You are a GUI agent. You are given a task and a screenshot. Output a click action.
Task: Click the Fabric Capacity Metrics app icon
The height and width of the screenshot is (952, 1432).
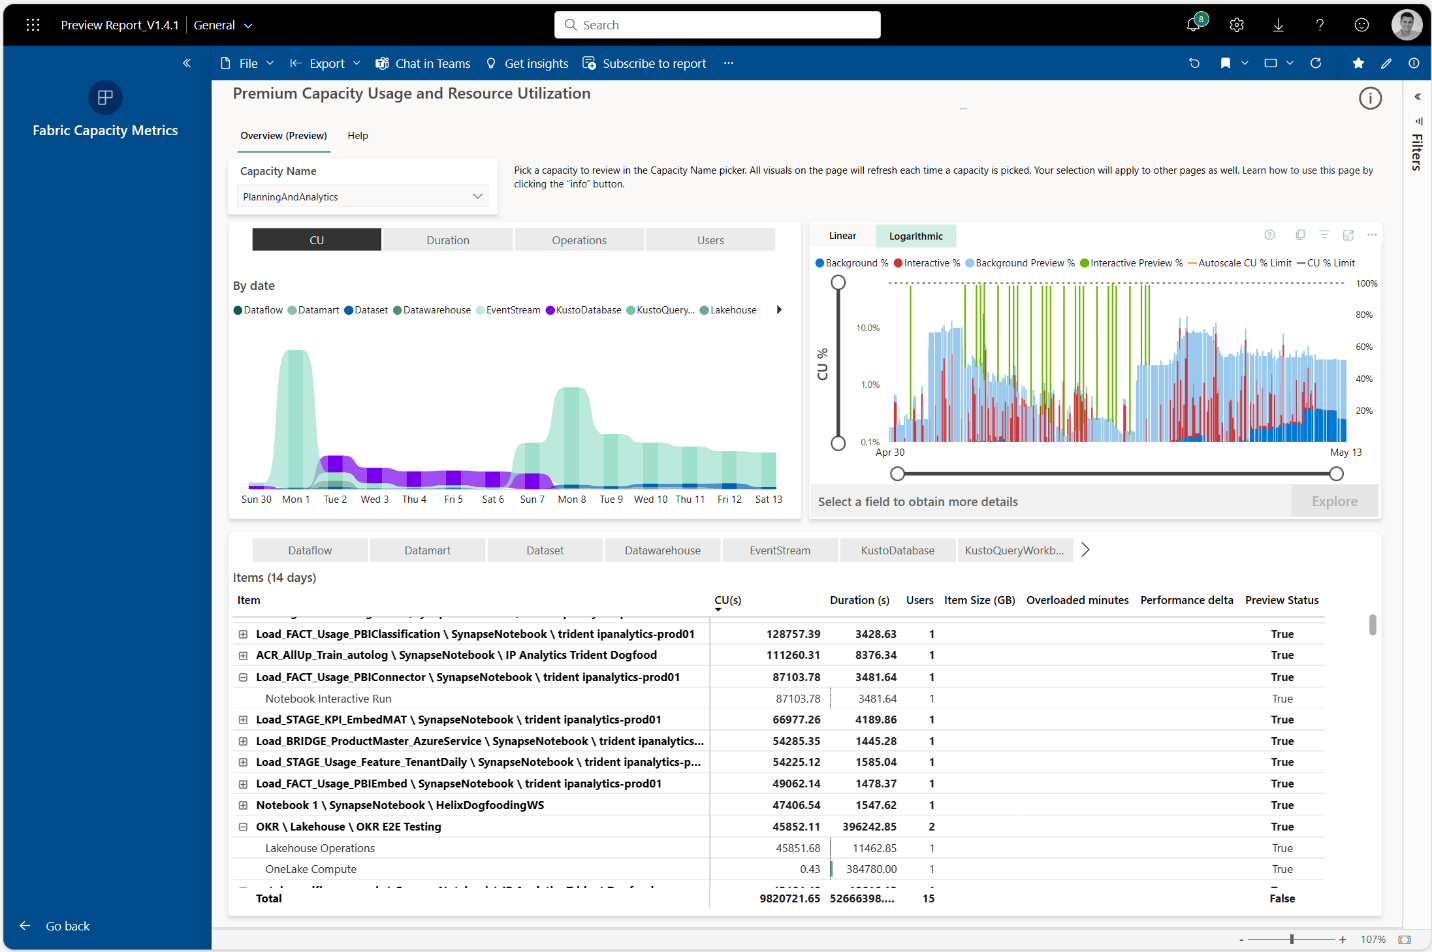pos(105,97)
